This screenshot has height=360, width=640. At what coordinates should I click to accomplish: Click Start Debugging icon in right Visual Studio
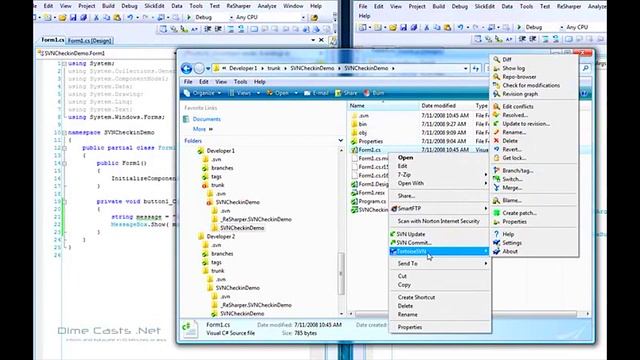519,27
